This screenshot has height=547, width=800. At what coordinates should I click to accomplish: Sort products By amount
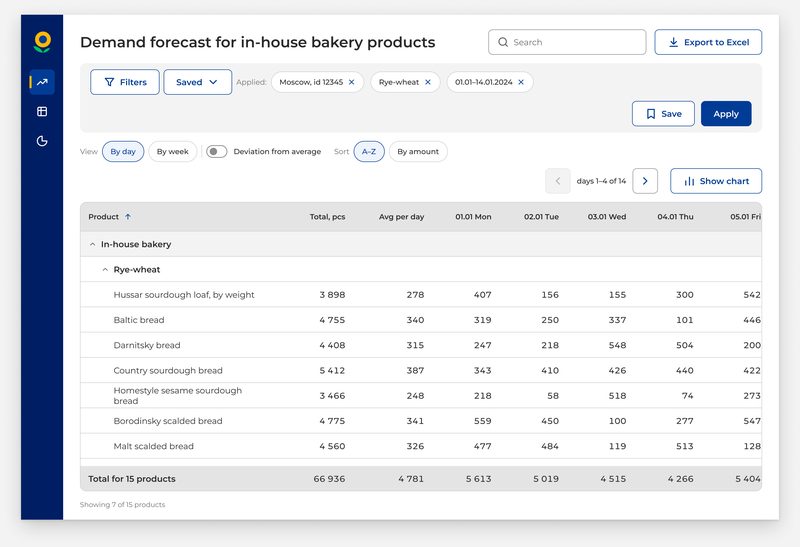click(x=418, y=152)
